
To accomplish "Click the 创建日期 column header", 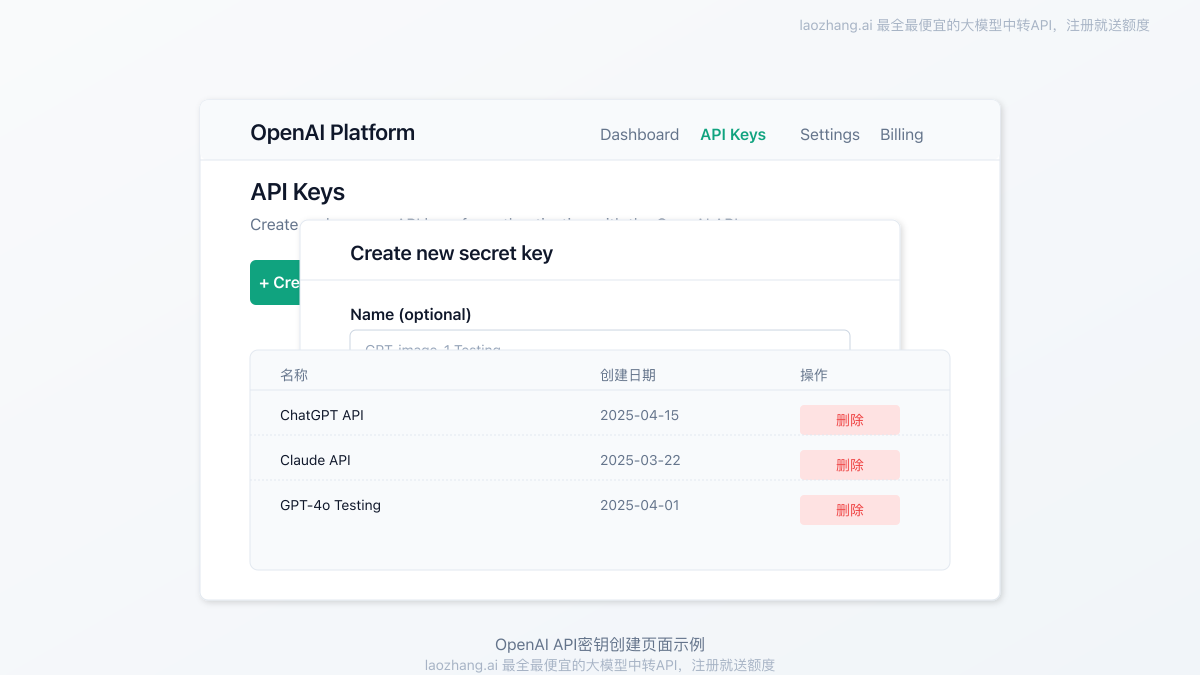I will (628, 375).
